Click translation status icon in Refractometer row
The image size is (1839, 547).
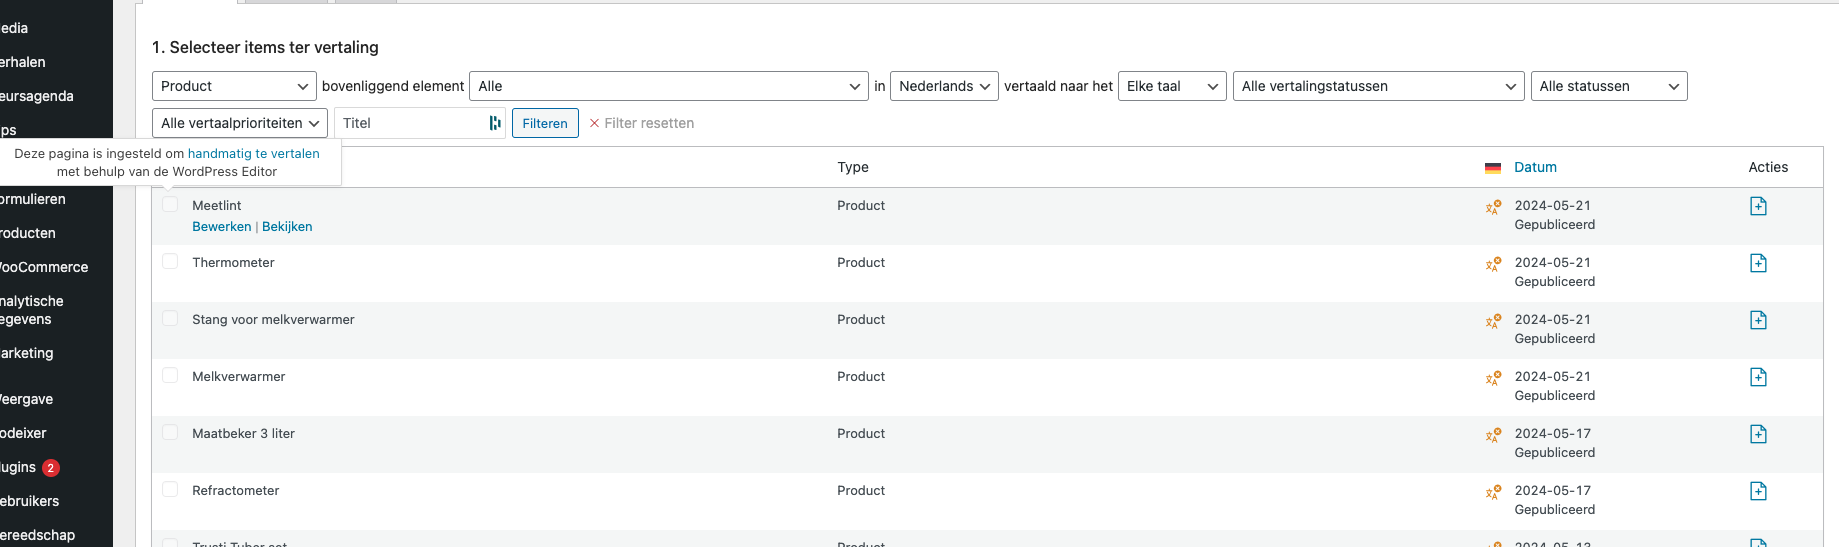pos(1493,492)
